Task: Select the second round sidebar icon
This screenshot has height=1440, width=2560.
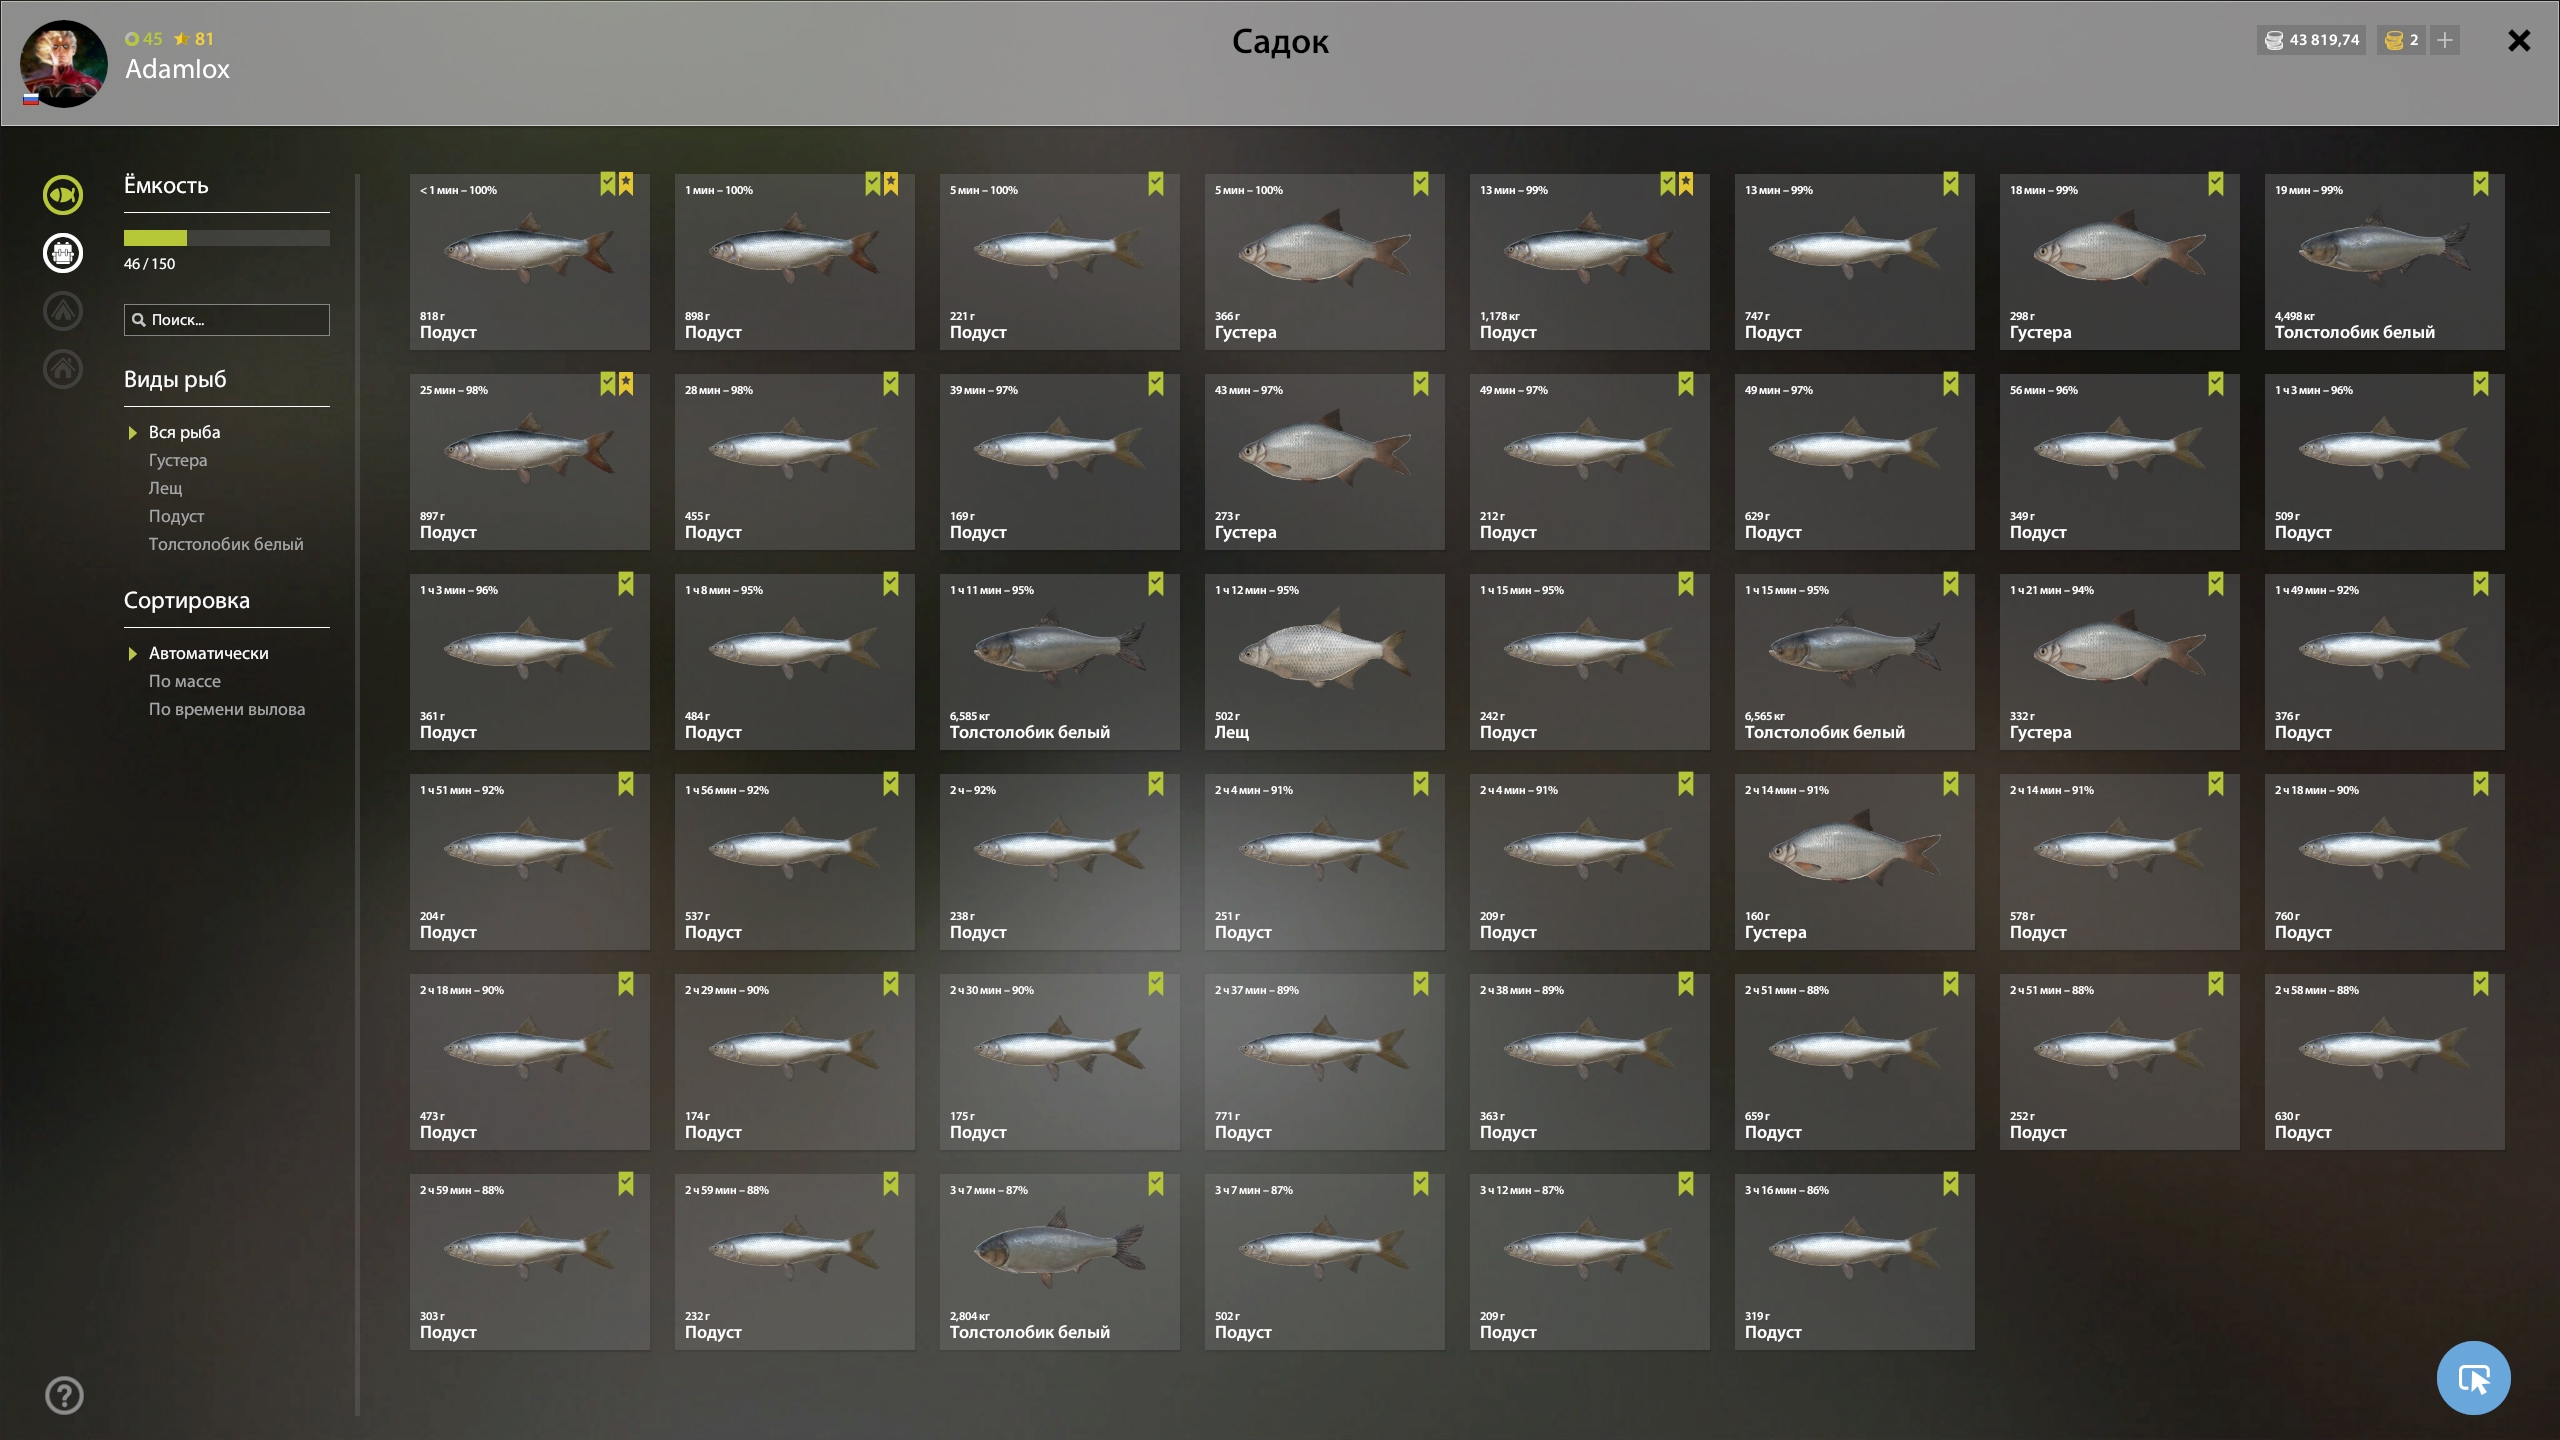Action: coord(63,252)
